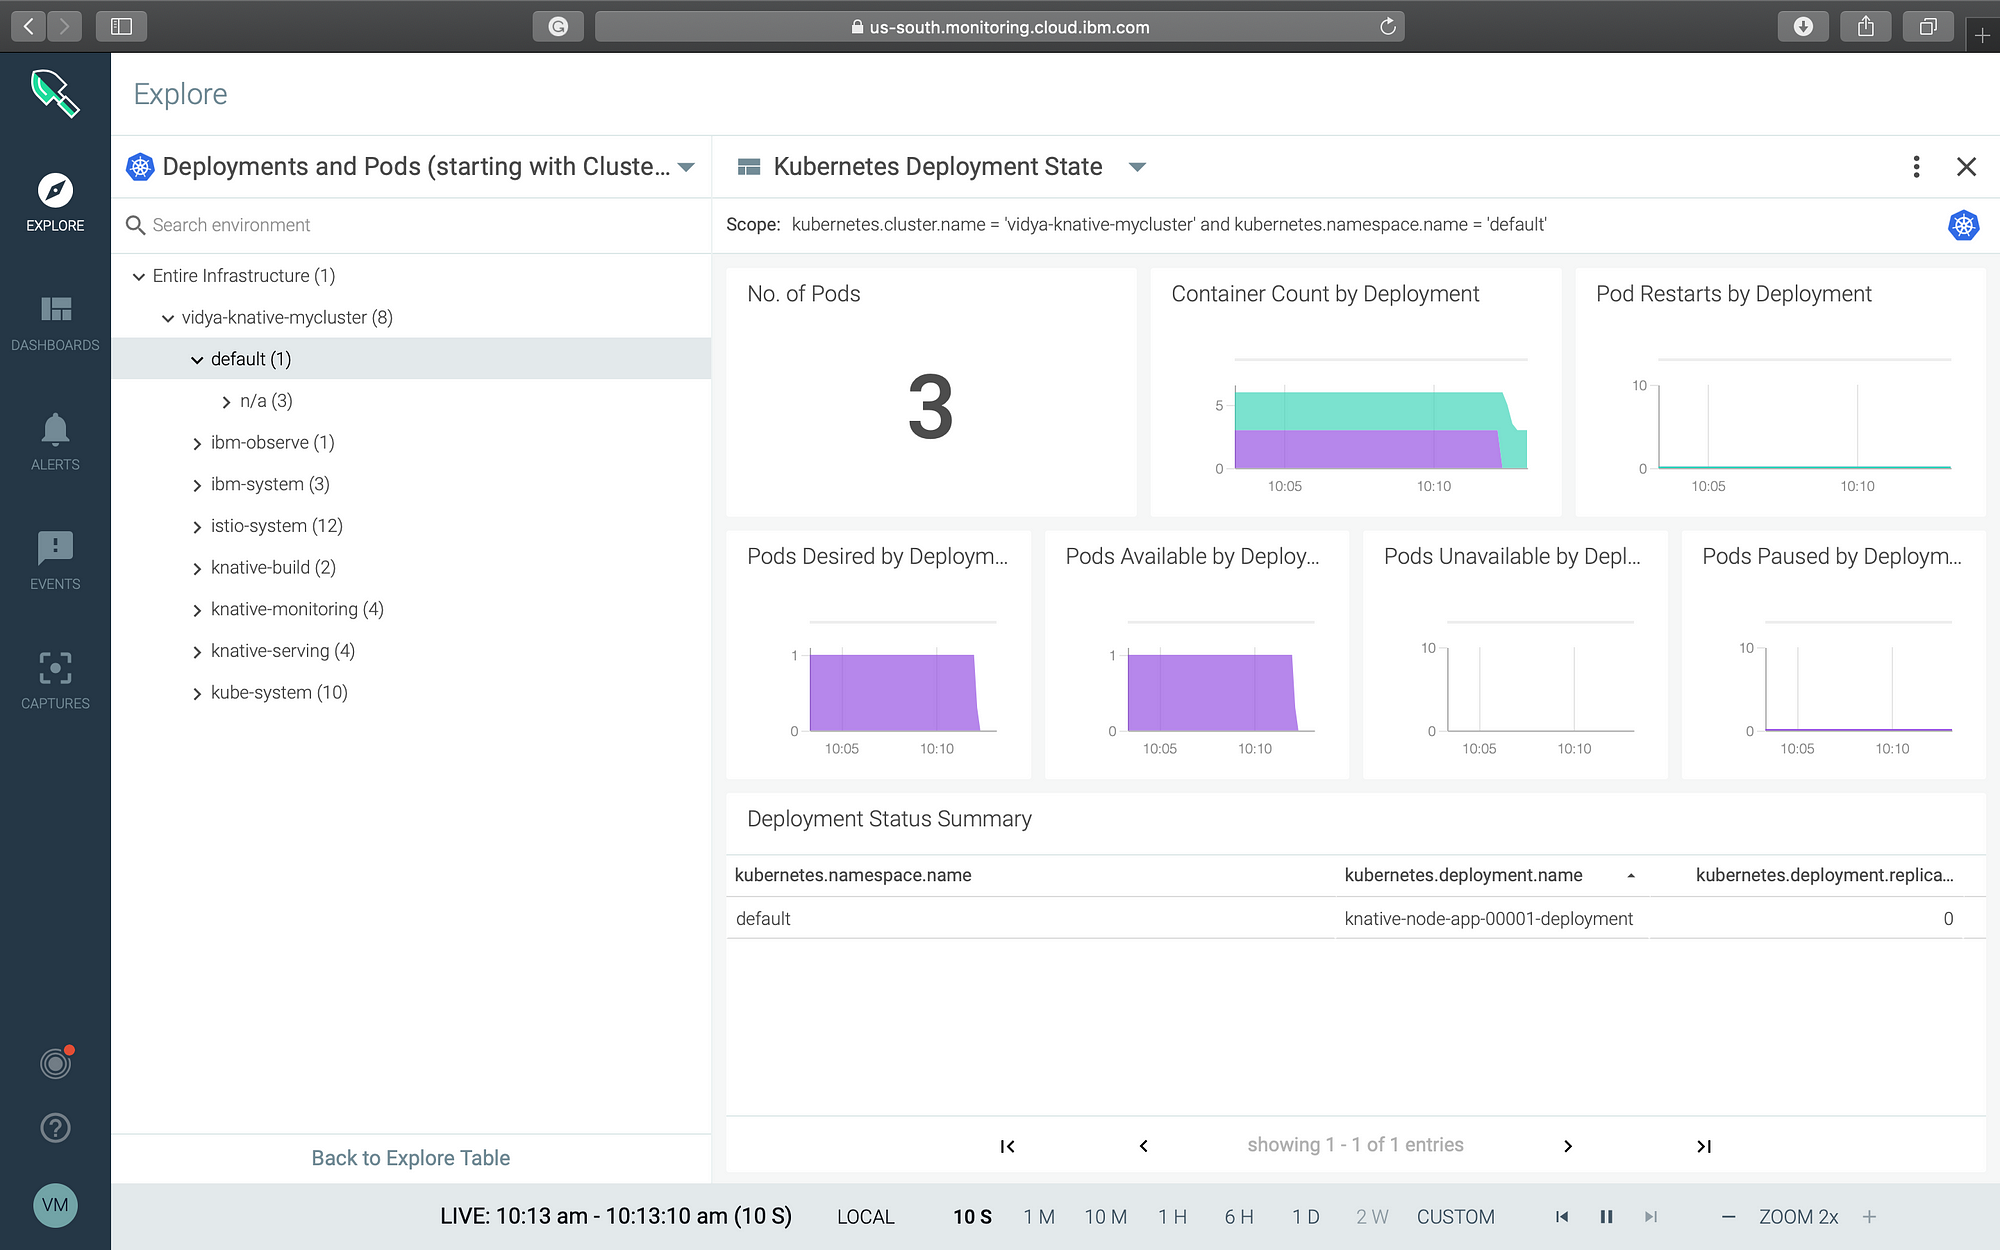Viewport: 2000px width, 1250px height.
Task: Collapse vidya-knative-mycluster node
Action: 168,319
